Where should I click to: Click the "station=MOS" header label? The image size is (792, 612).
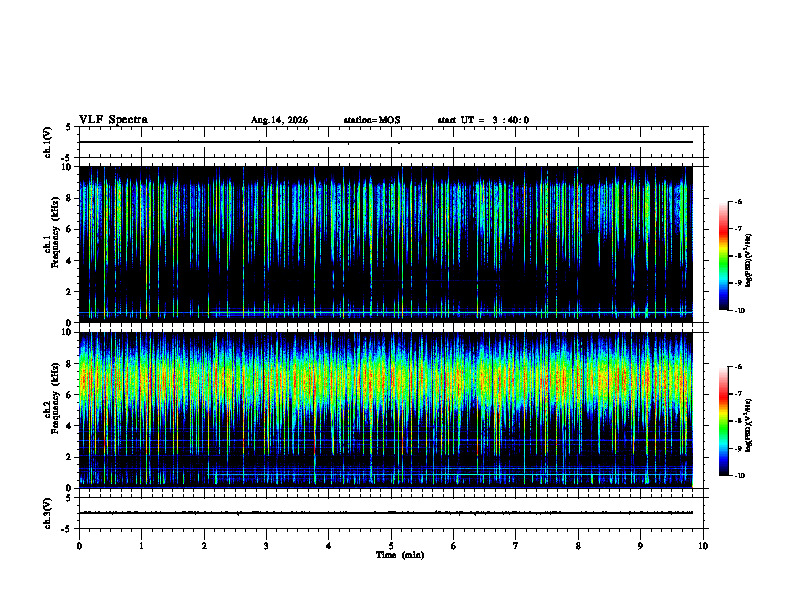click(372, 120)
